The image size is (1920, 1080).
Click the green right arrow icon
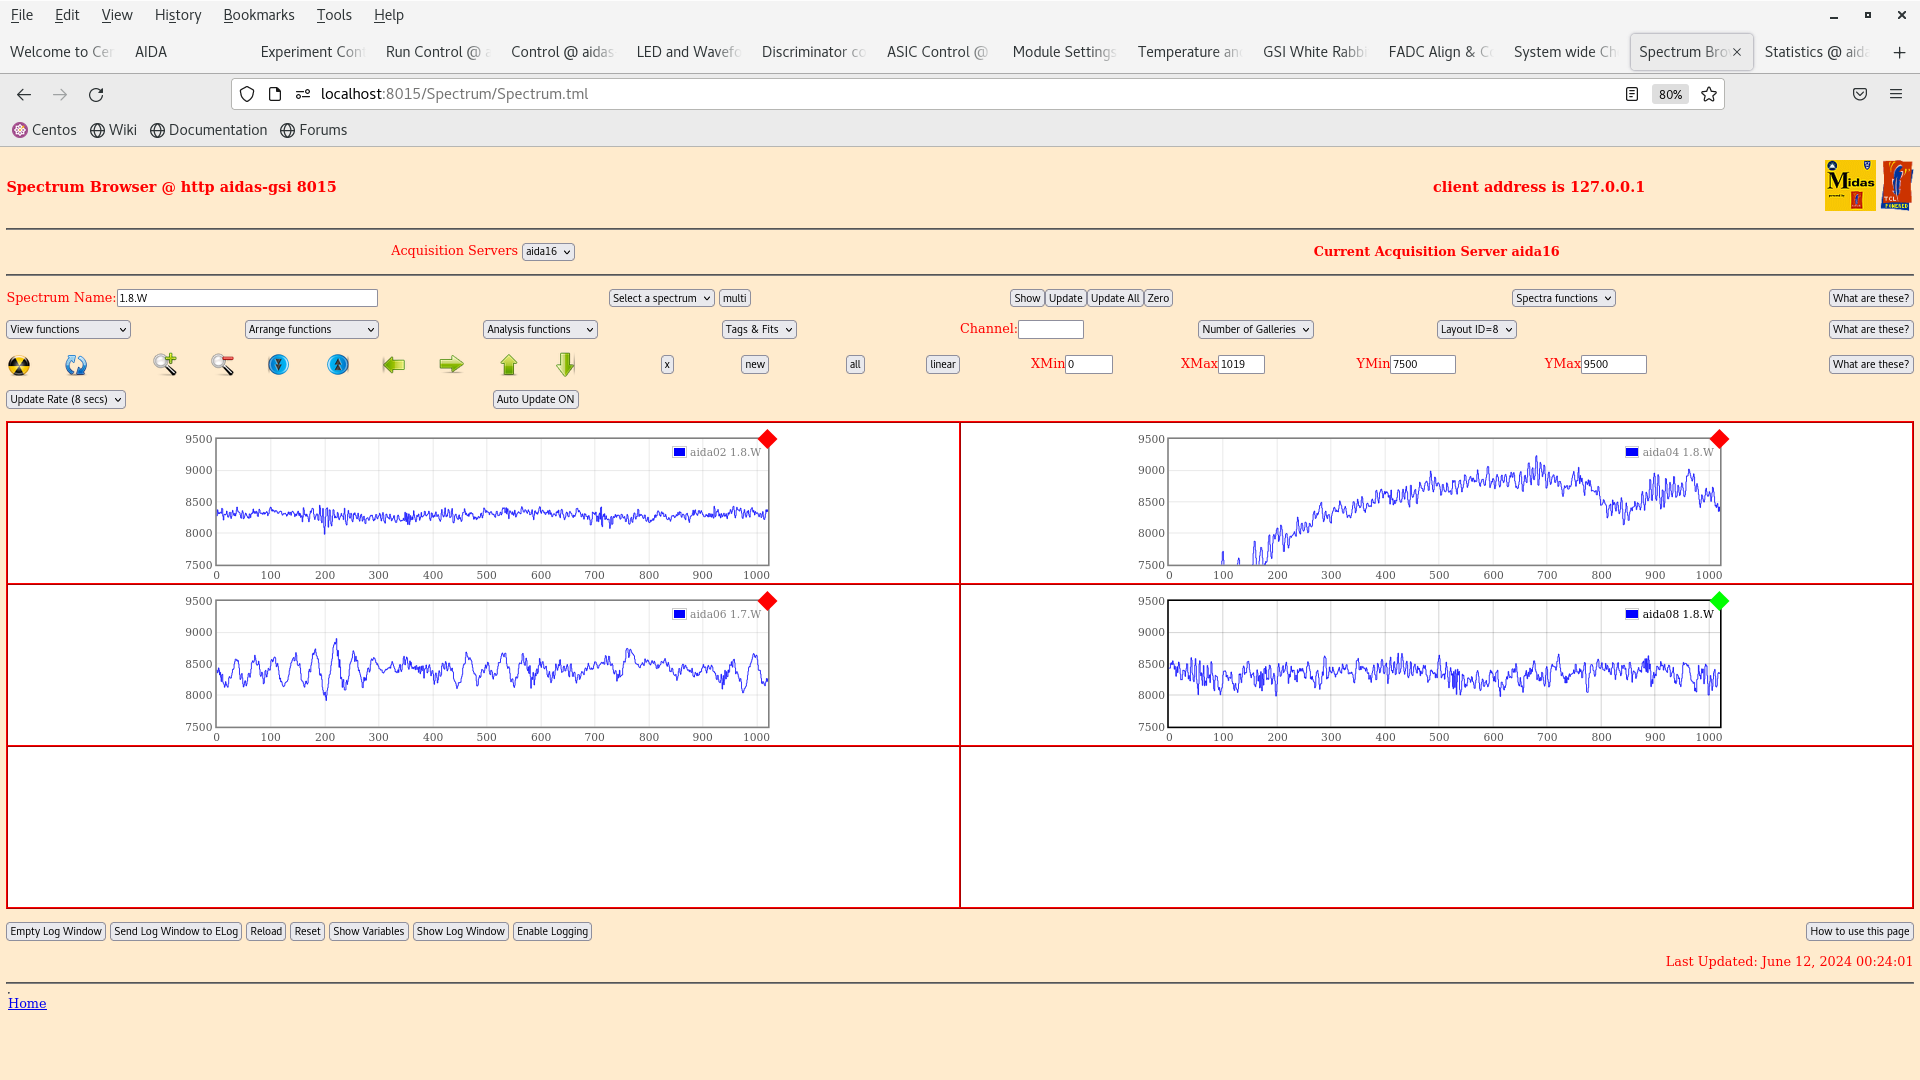451,365
